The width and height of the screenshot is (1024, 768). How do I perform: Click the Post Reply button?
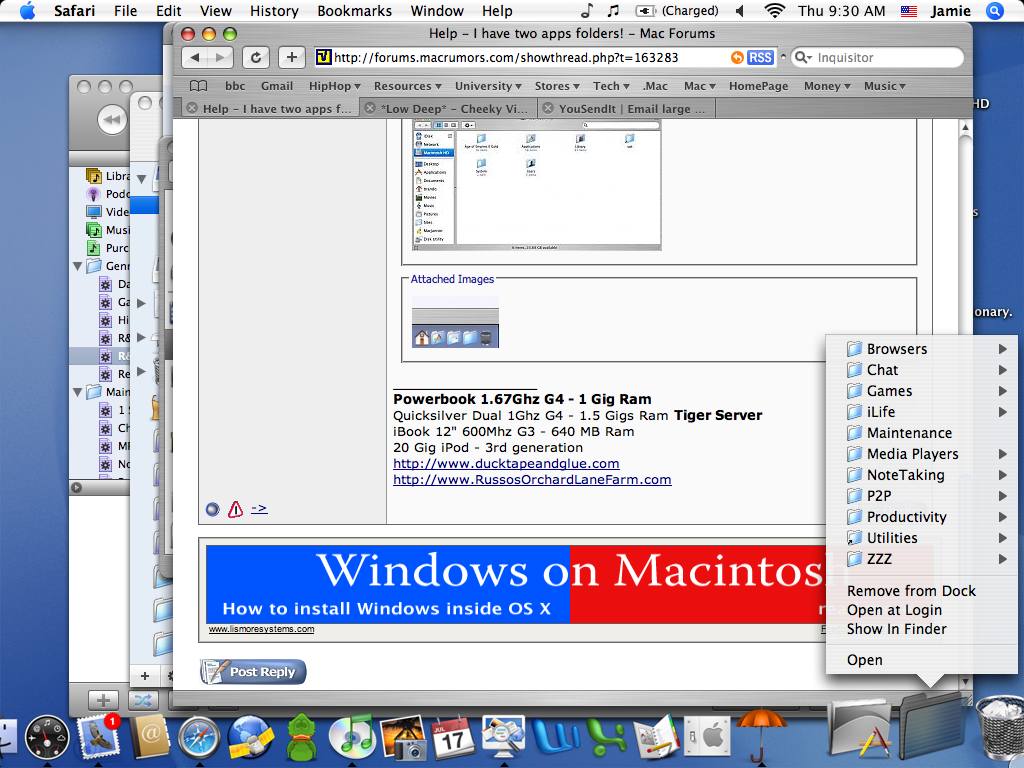(253, 671)
